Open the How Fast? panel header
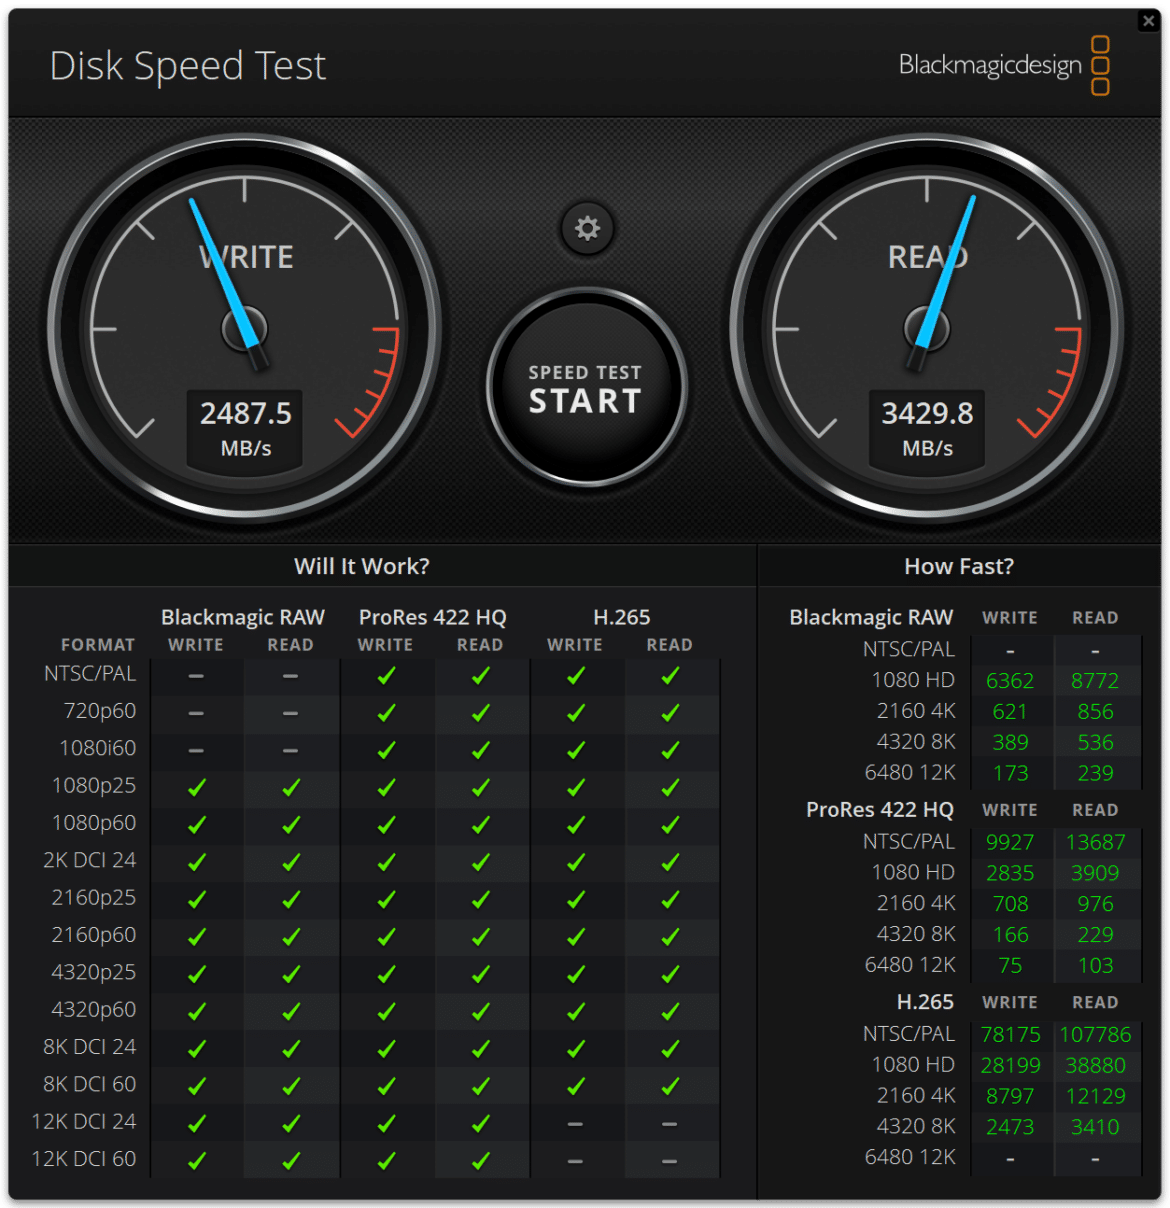The width and height of the screenshot is (1170, 1208). pos(959,566)
